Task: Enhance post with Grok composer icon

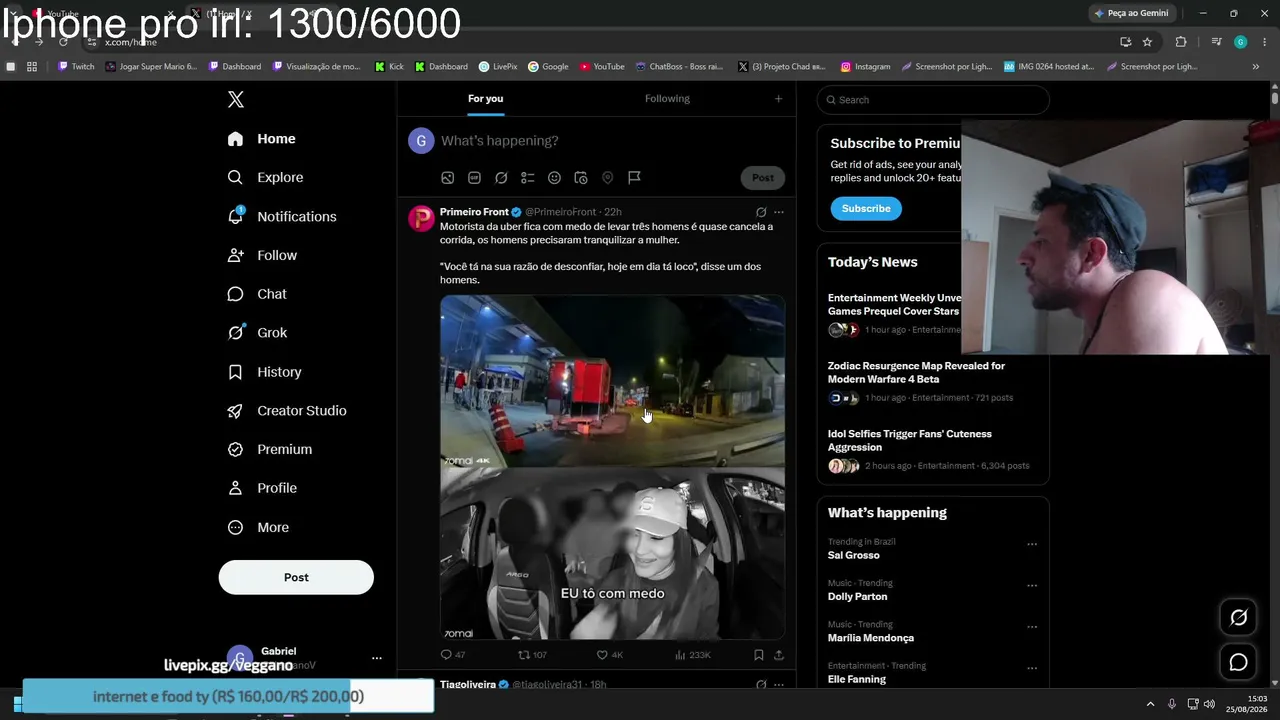Action: (501, 178)
